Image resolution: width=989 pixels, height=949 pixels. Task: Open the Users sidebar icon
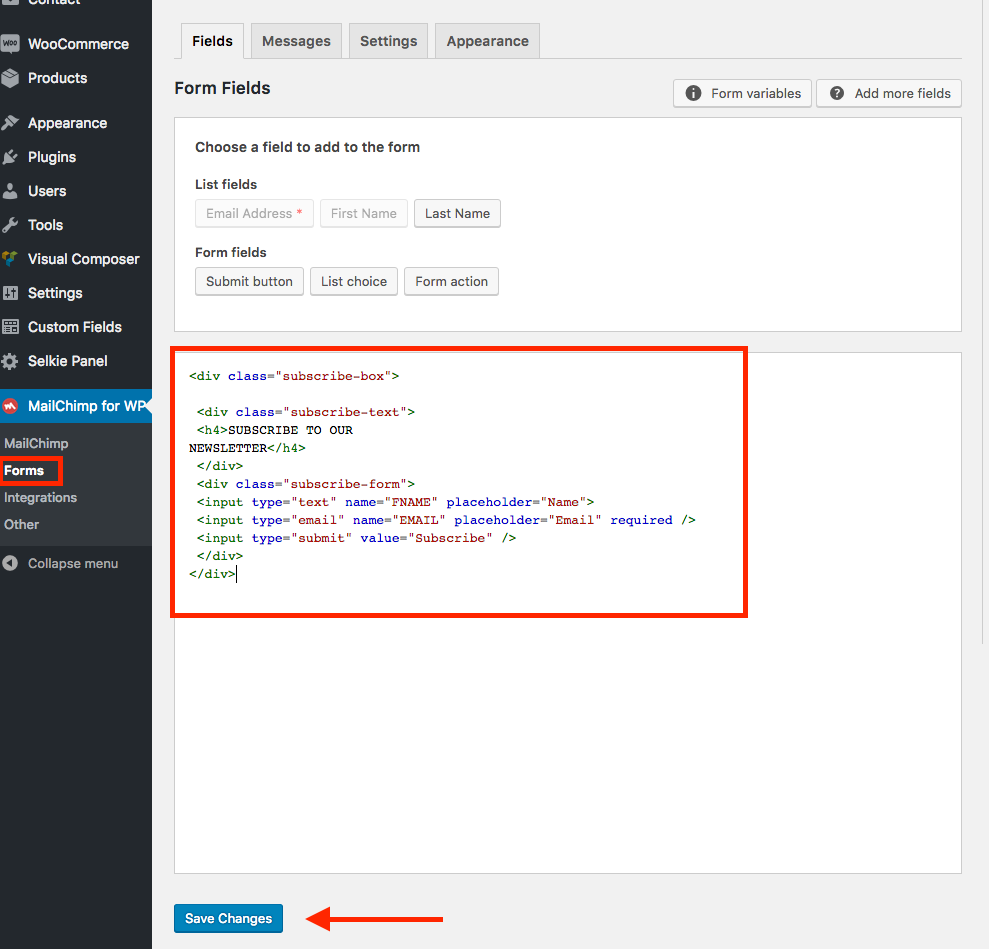(16, 191)
